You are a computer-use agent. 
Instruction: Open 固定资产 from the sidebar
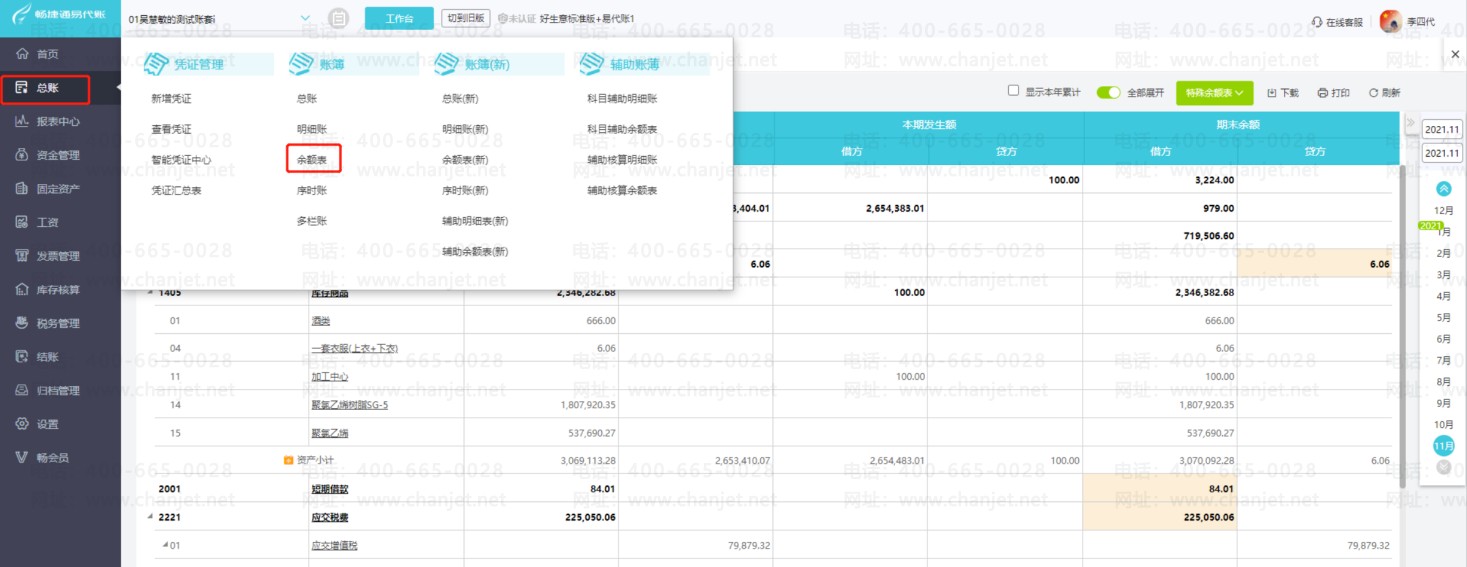60,188
